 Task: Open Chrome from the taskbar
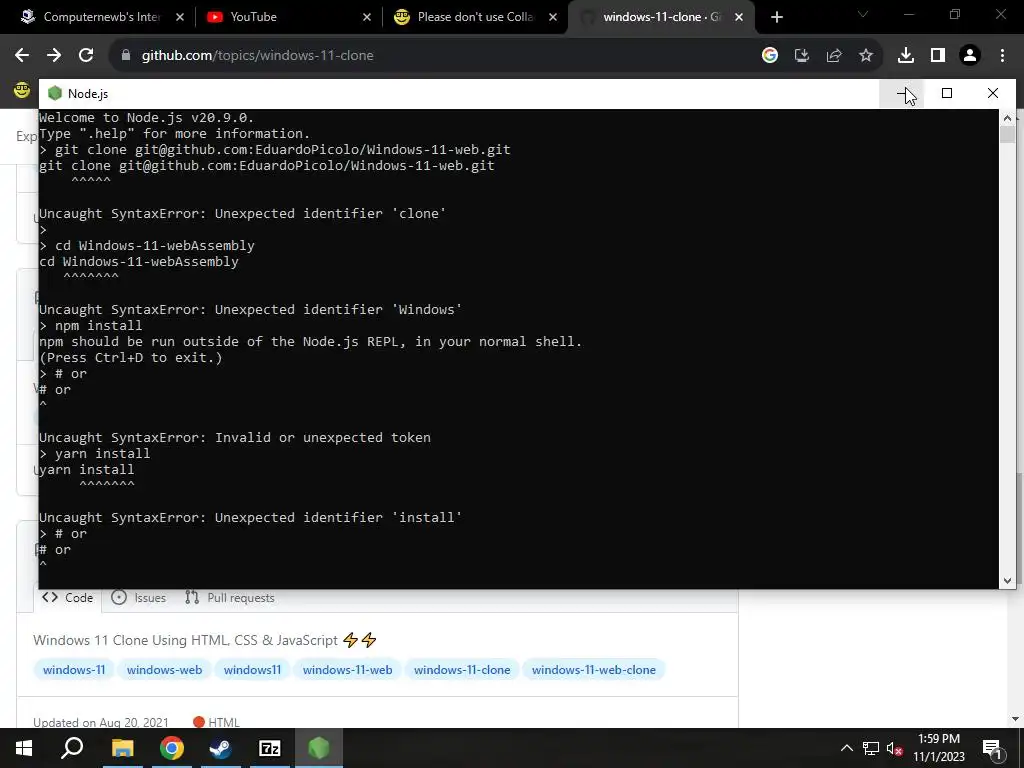click(172, 748)
